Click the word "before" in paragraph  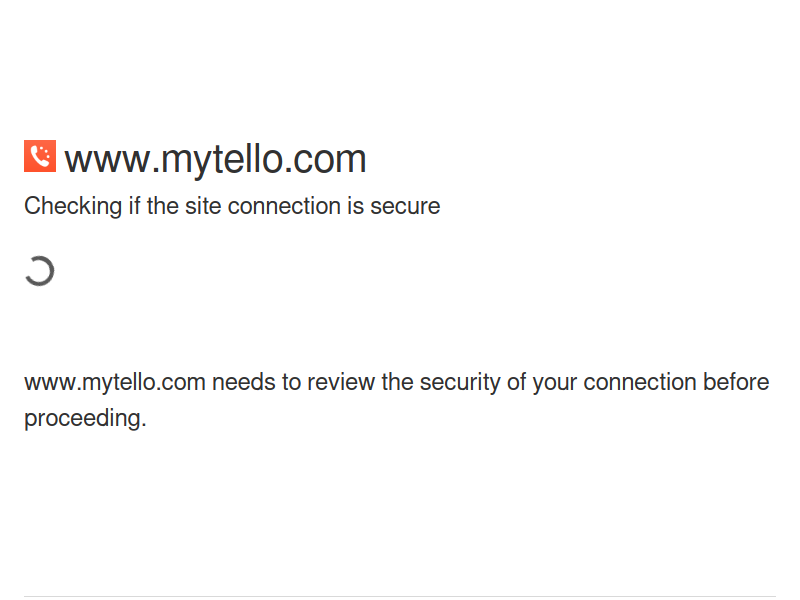(736, 382)
